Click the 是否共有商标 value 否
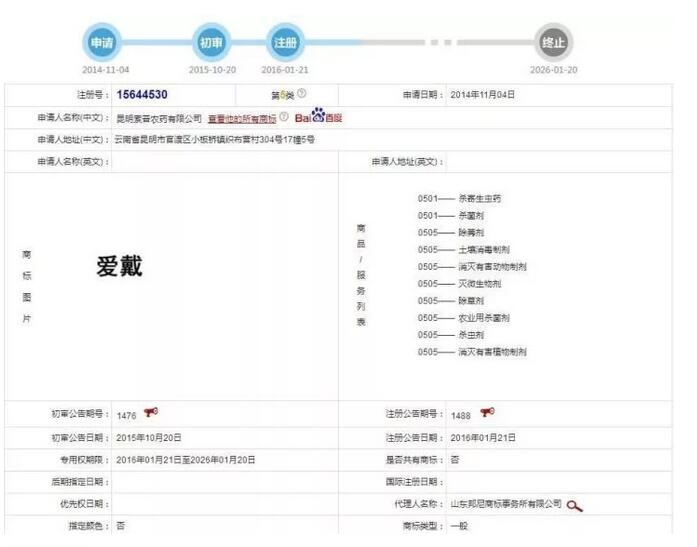Image resolution: width=697 pixels, height=547 pixels. (x=455, y=460)
